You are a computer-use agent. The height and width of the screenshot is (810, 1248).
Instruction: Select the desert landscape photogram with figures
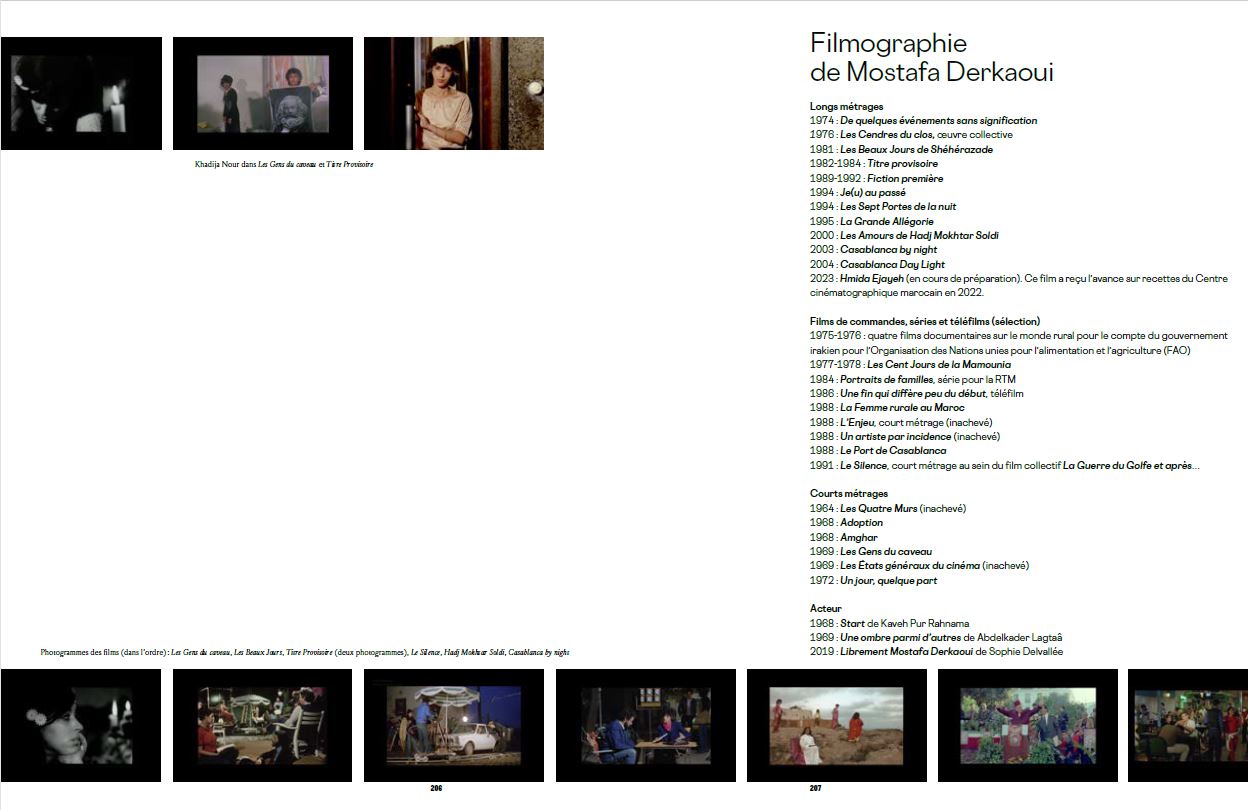tap(837, 725)
